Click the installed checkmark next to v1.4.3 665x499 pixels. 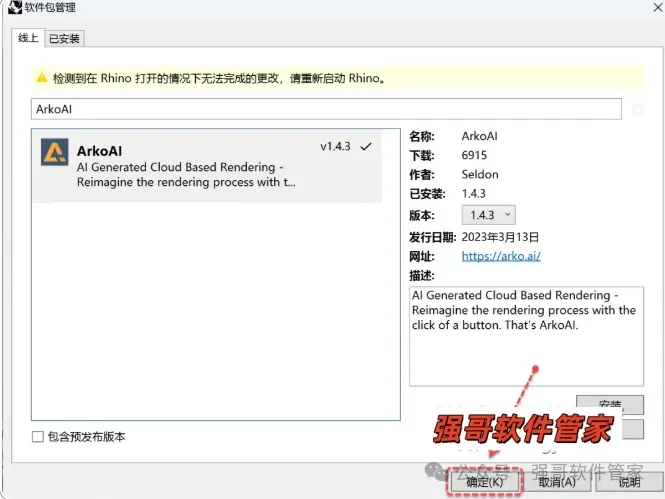pos(366,147)
